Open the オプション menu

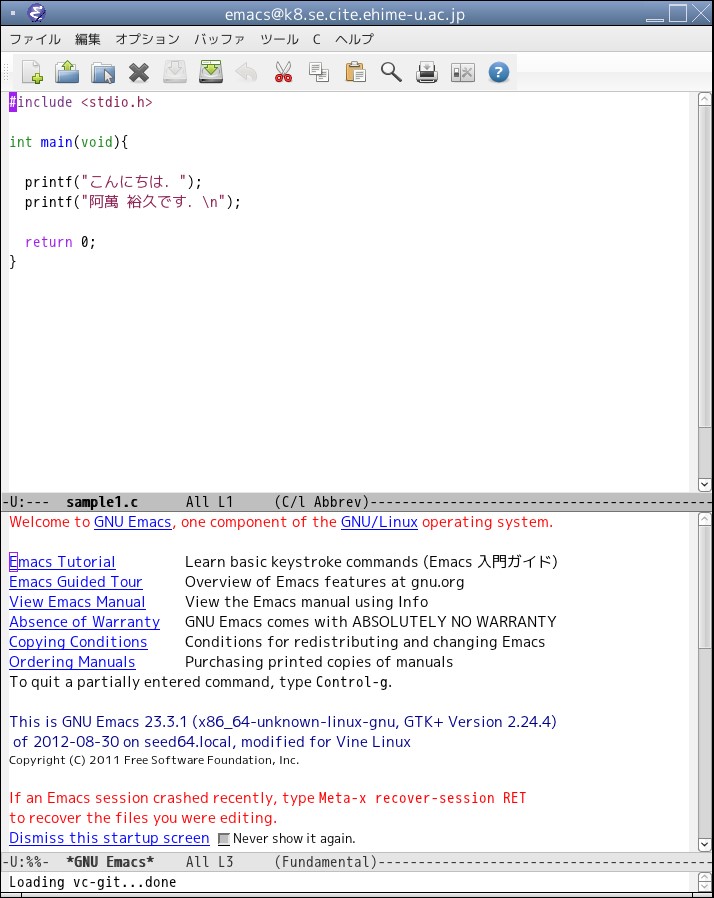click(147, 39)
